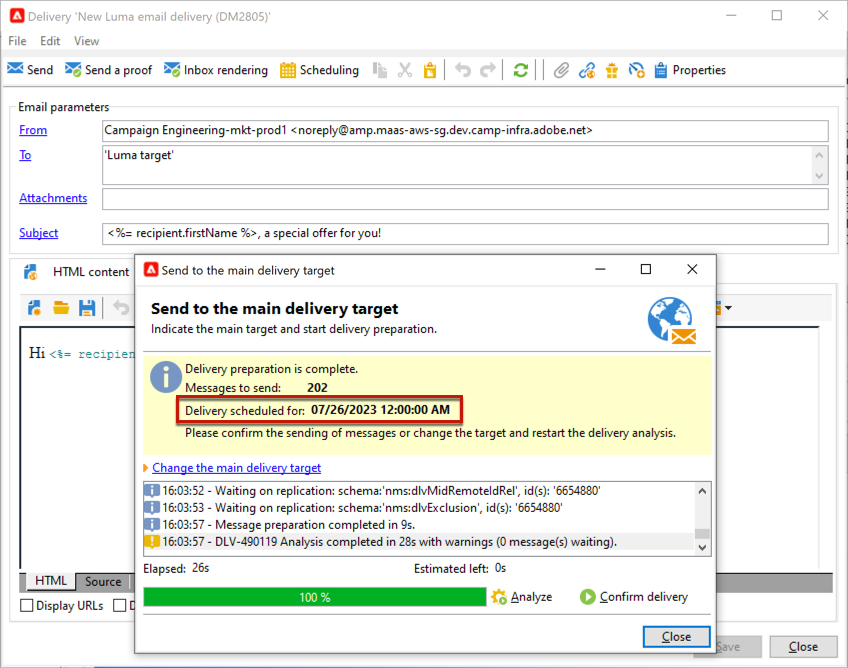Click the Paste clipboard icon
Screen dimensions: 848x668
(430, 70)
